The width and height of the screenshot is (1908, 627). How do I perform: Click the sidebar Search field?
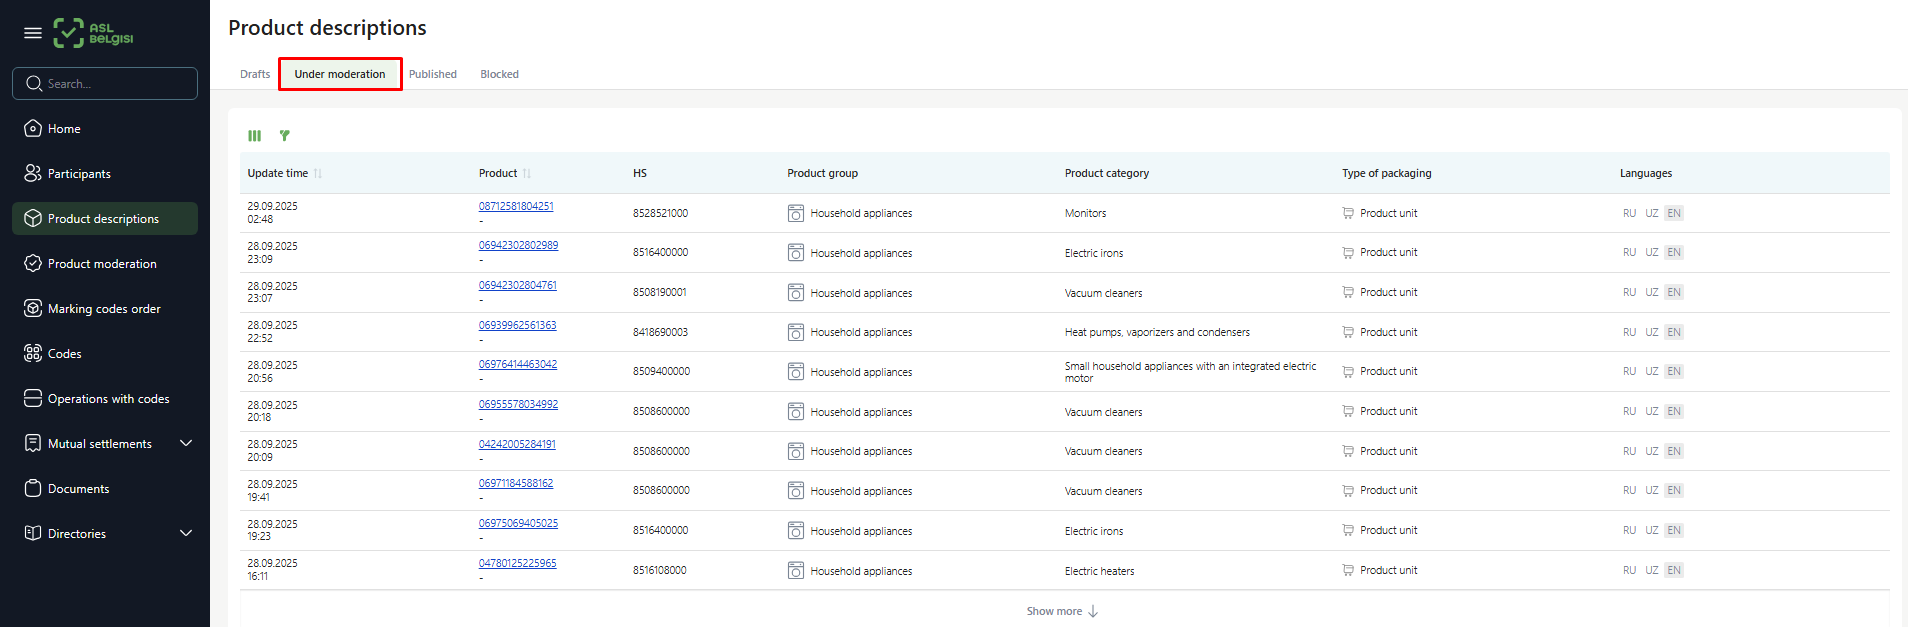click(x=105, y=84)
